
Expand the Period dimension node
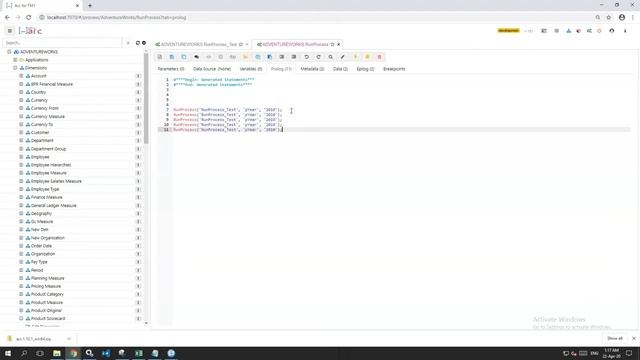(21, 270)
